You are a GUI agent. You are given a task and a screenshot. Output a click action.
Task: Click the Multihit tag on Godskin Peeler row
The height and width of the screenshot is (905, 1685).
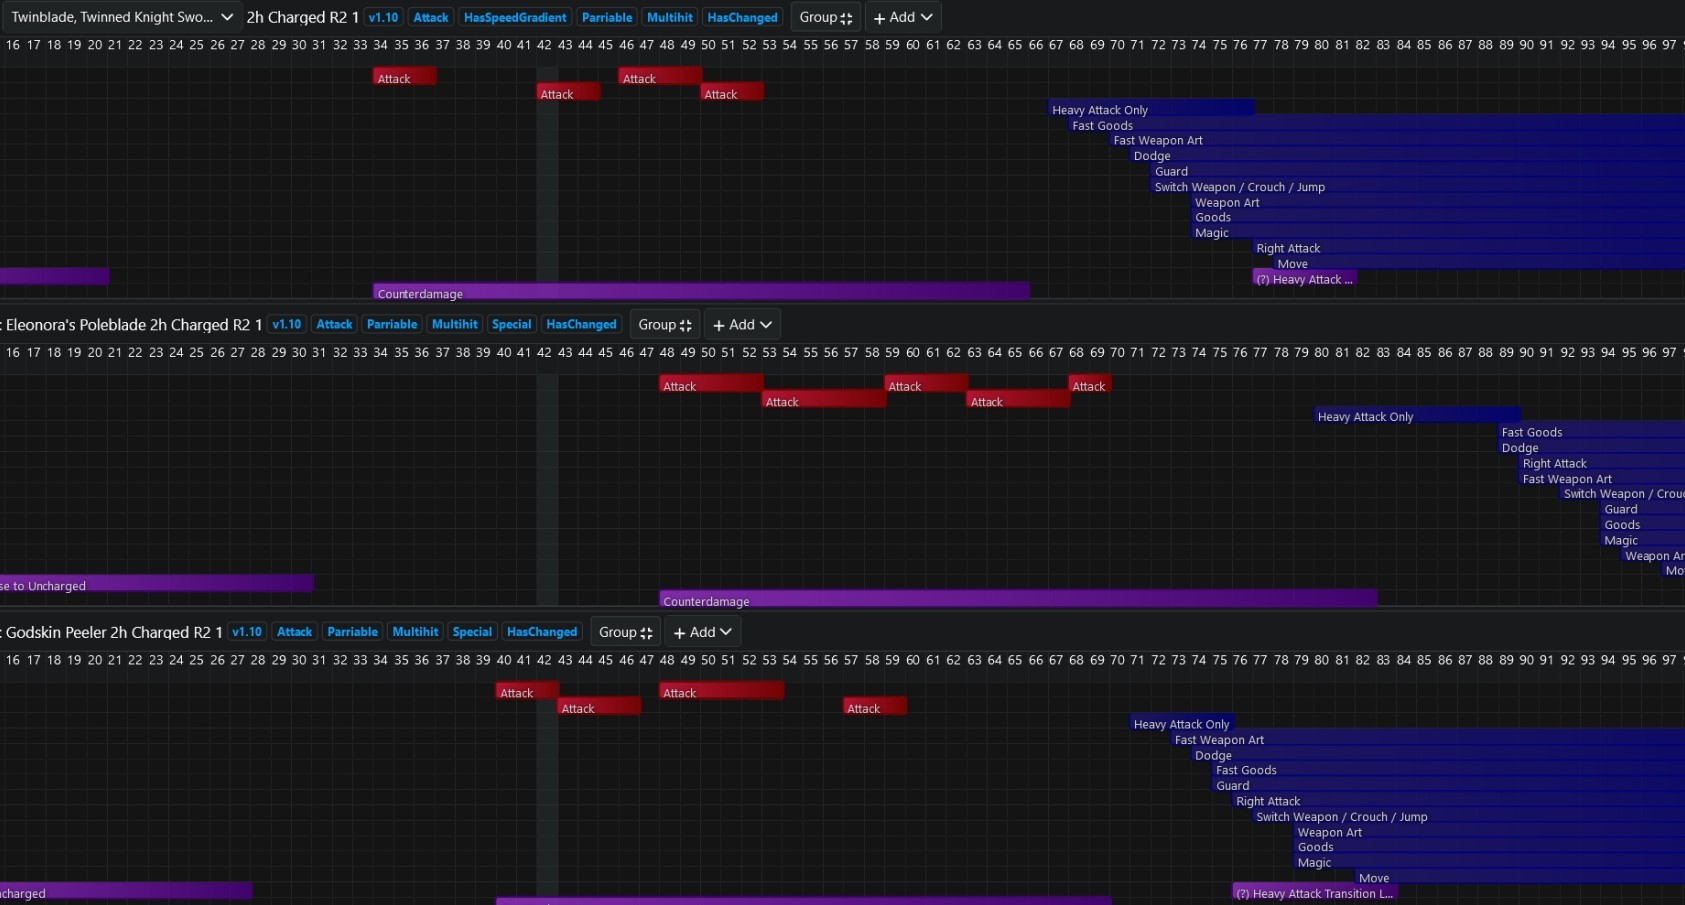point(415,632)
